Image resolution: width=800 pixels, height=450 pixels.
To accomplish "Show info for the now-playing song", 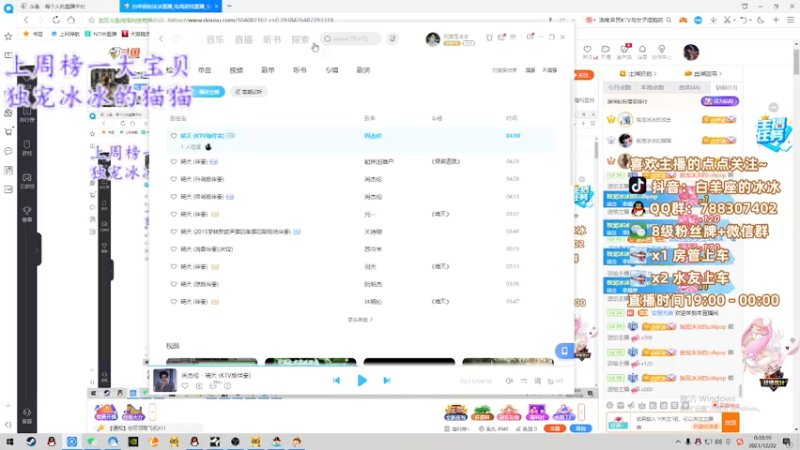I will 227,386.
